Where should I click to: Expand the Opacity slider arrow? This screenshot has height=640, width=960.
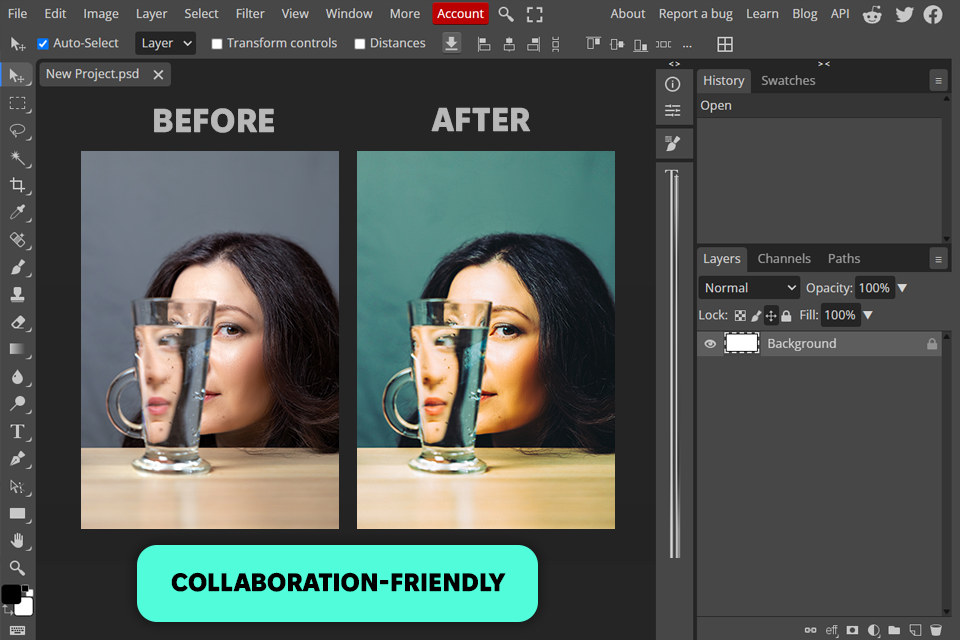click(x=902, y=288)
